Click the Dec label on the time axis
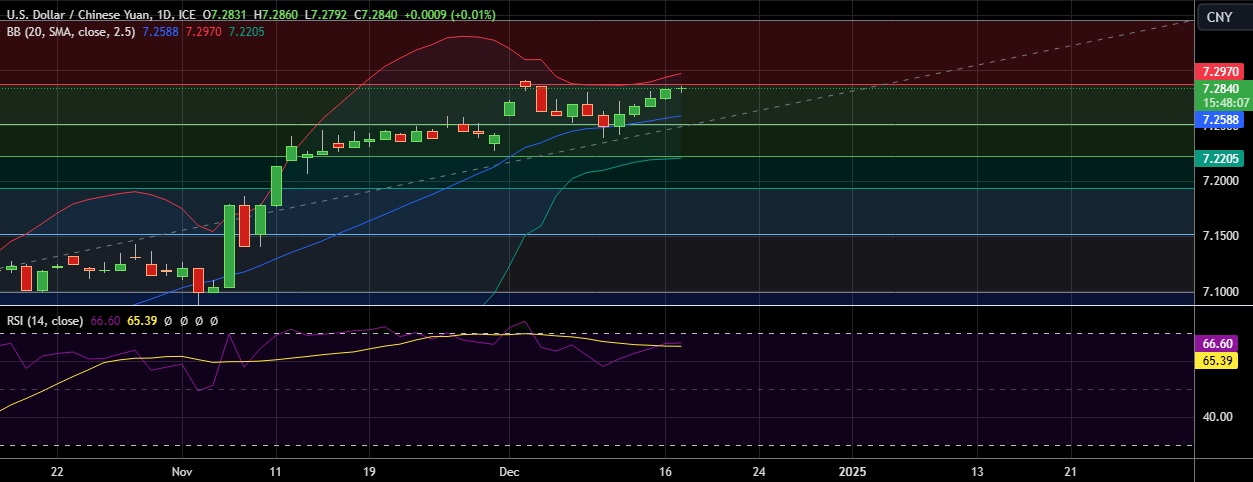Image resolution: width=1253 pixels, height=482 pixels. click(x=509, y=470)
